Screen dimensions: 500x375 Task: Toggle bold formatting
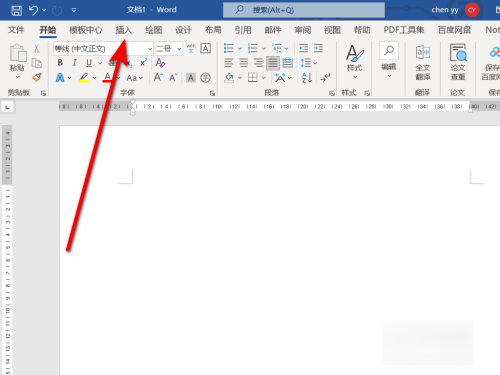60,63
